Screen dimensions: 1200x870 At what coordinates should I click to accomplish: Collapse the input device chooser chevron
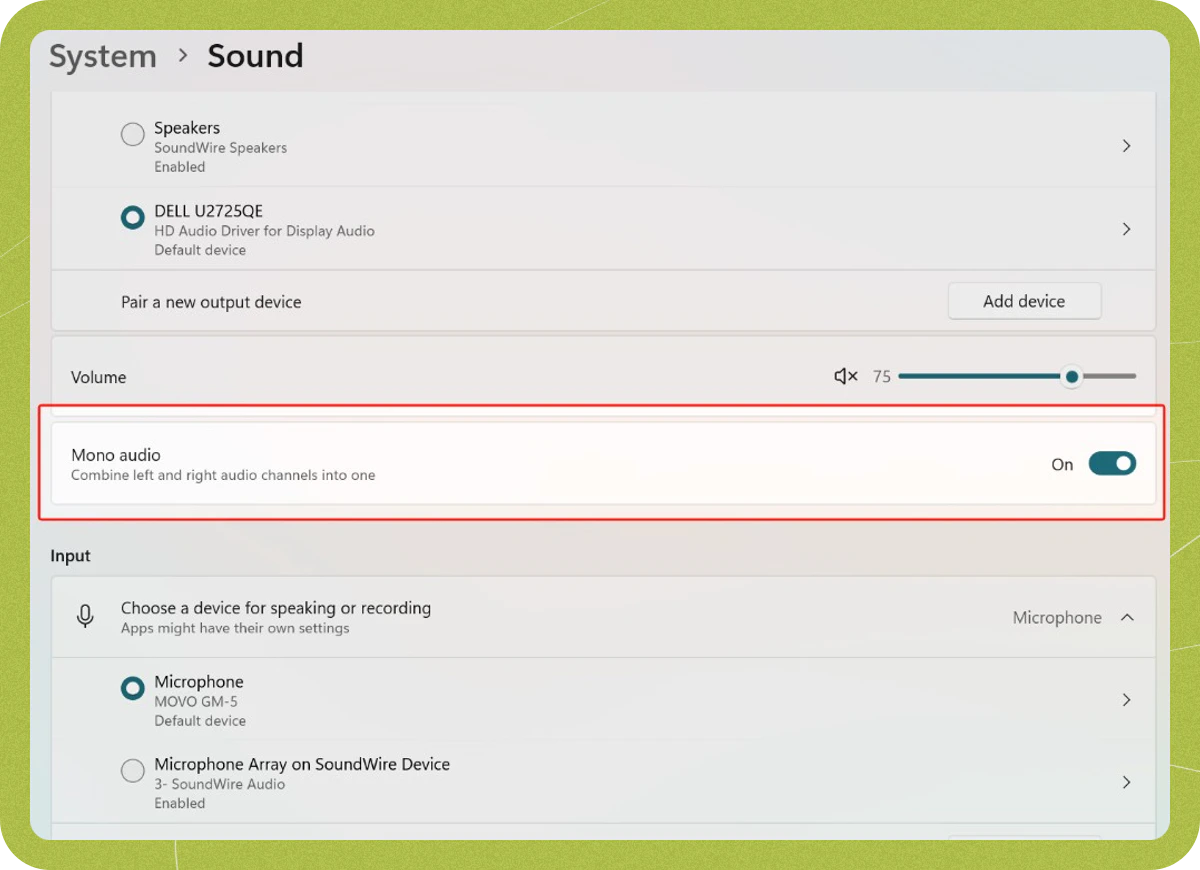(x=1127, y=618)
